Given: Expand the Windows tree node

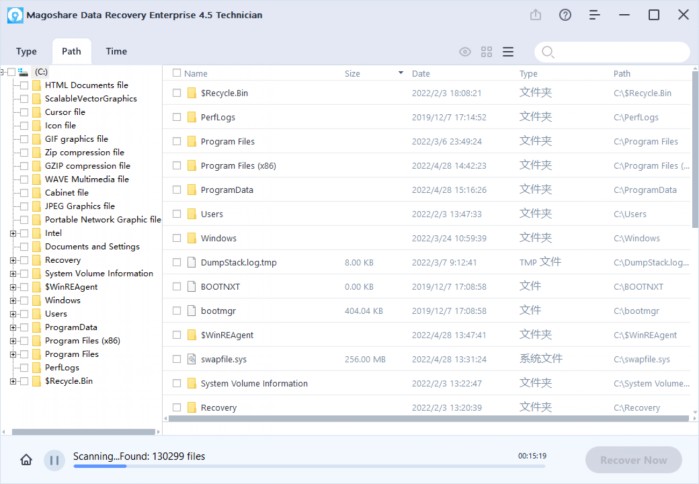Looking at the screenshot, I should point(13,300).
